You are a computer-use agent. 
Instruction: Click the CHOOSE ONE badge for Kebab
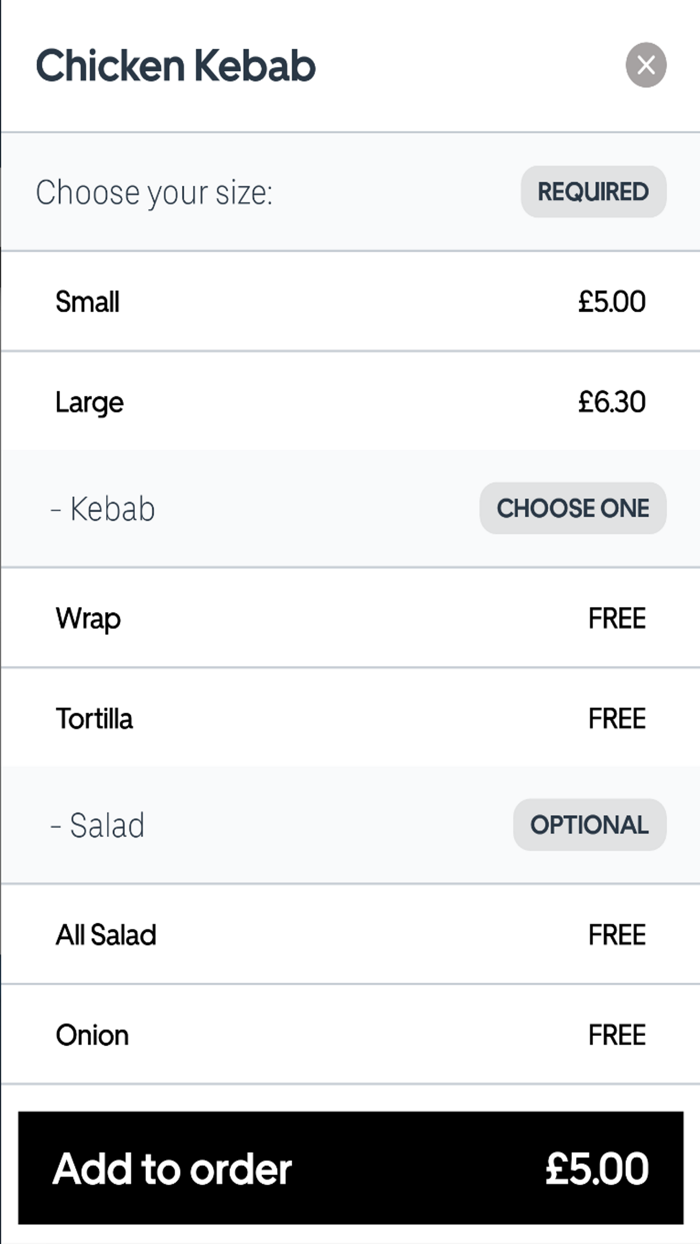click(572, 508)
